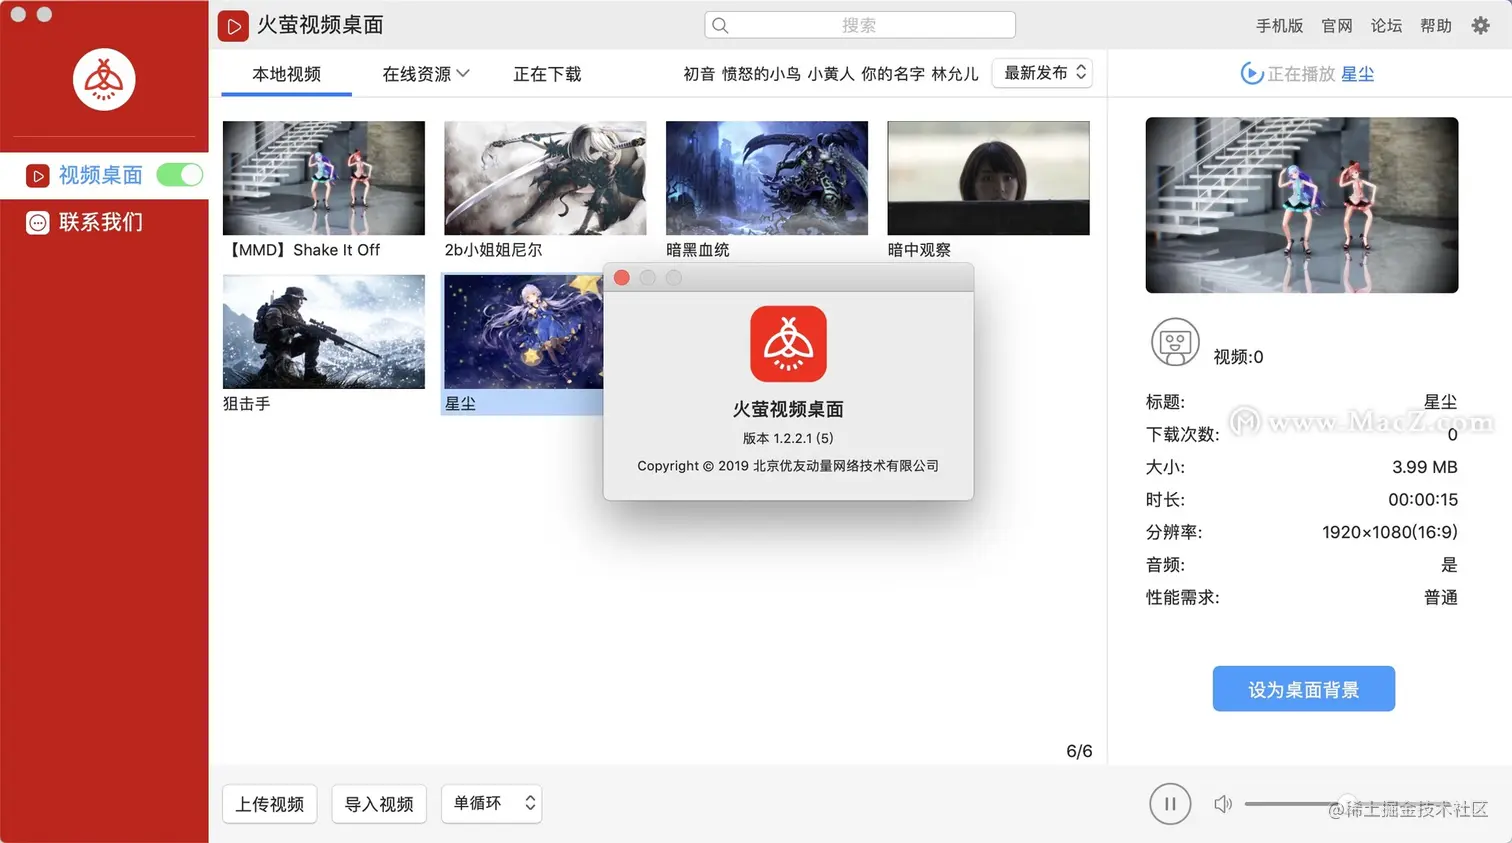Click in the 搜索 search field

pyautogui.click(x=860, y=25)
